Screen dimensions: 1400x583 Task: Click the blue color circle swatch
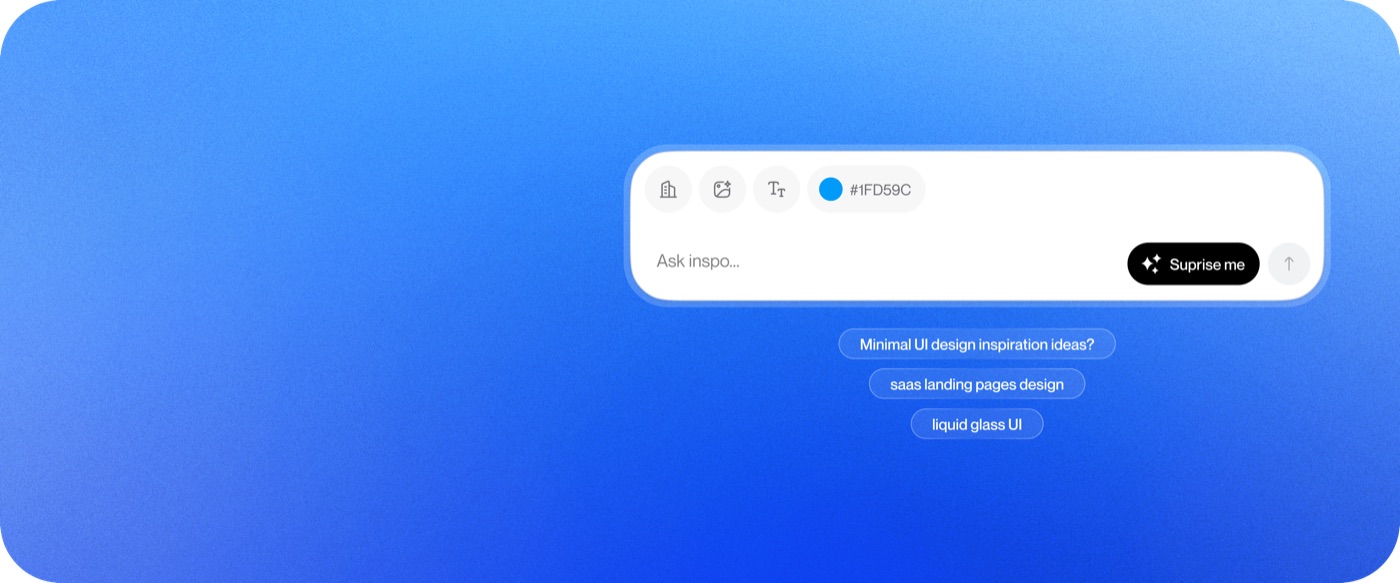tap(831, 189)
